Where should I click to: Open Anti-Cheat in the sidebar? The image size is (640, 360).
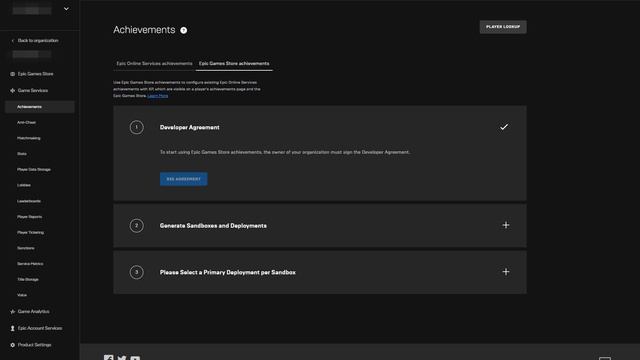[27, 122]
